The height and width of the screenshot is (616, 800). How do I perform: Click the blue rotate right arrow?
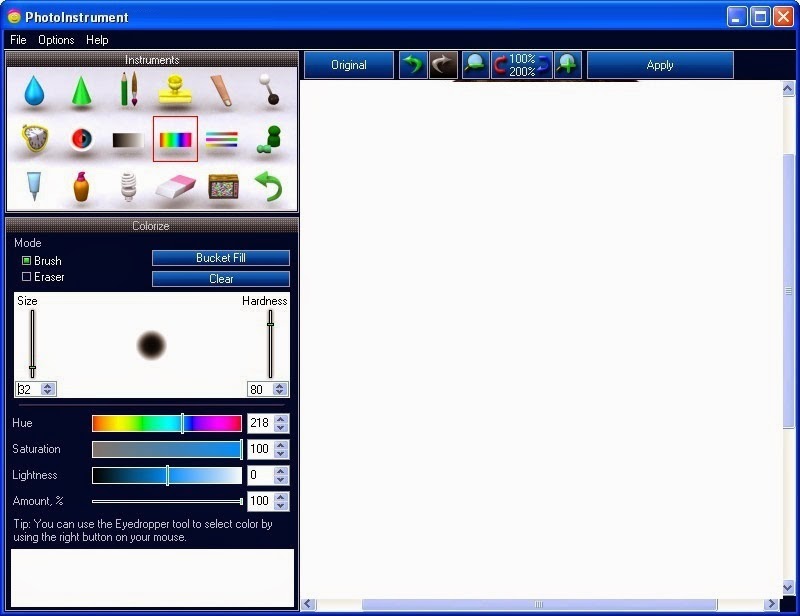(x=544, y=65)
